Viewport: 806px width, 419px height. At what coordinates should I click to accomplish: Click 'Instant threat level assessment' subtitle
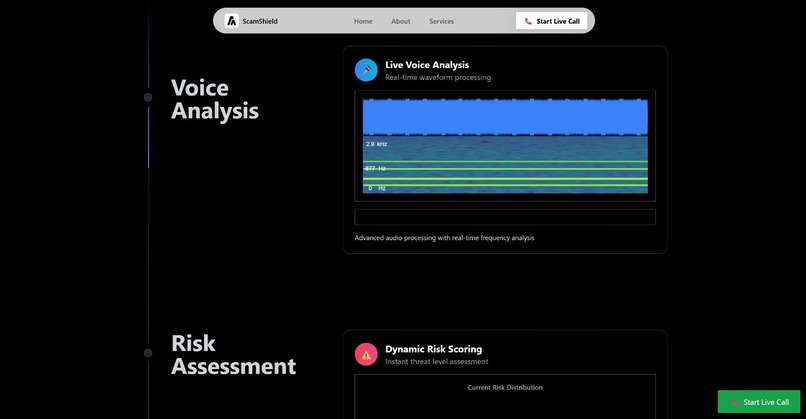click(436, 361)
